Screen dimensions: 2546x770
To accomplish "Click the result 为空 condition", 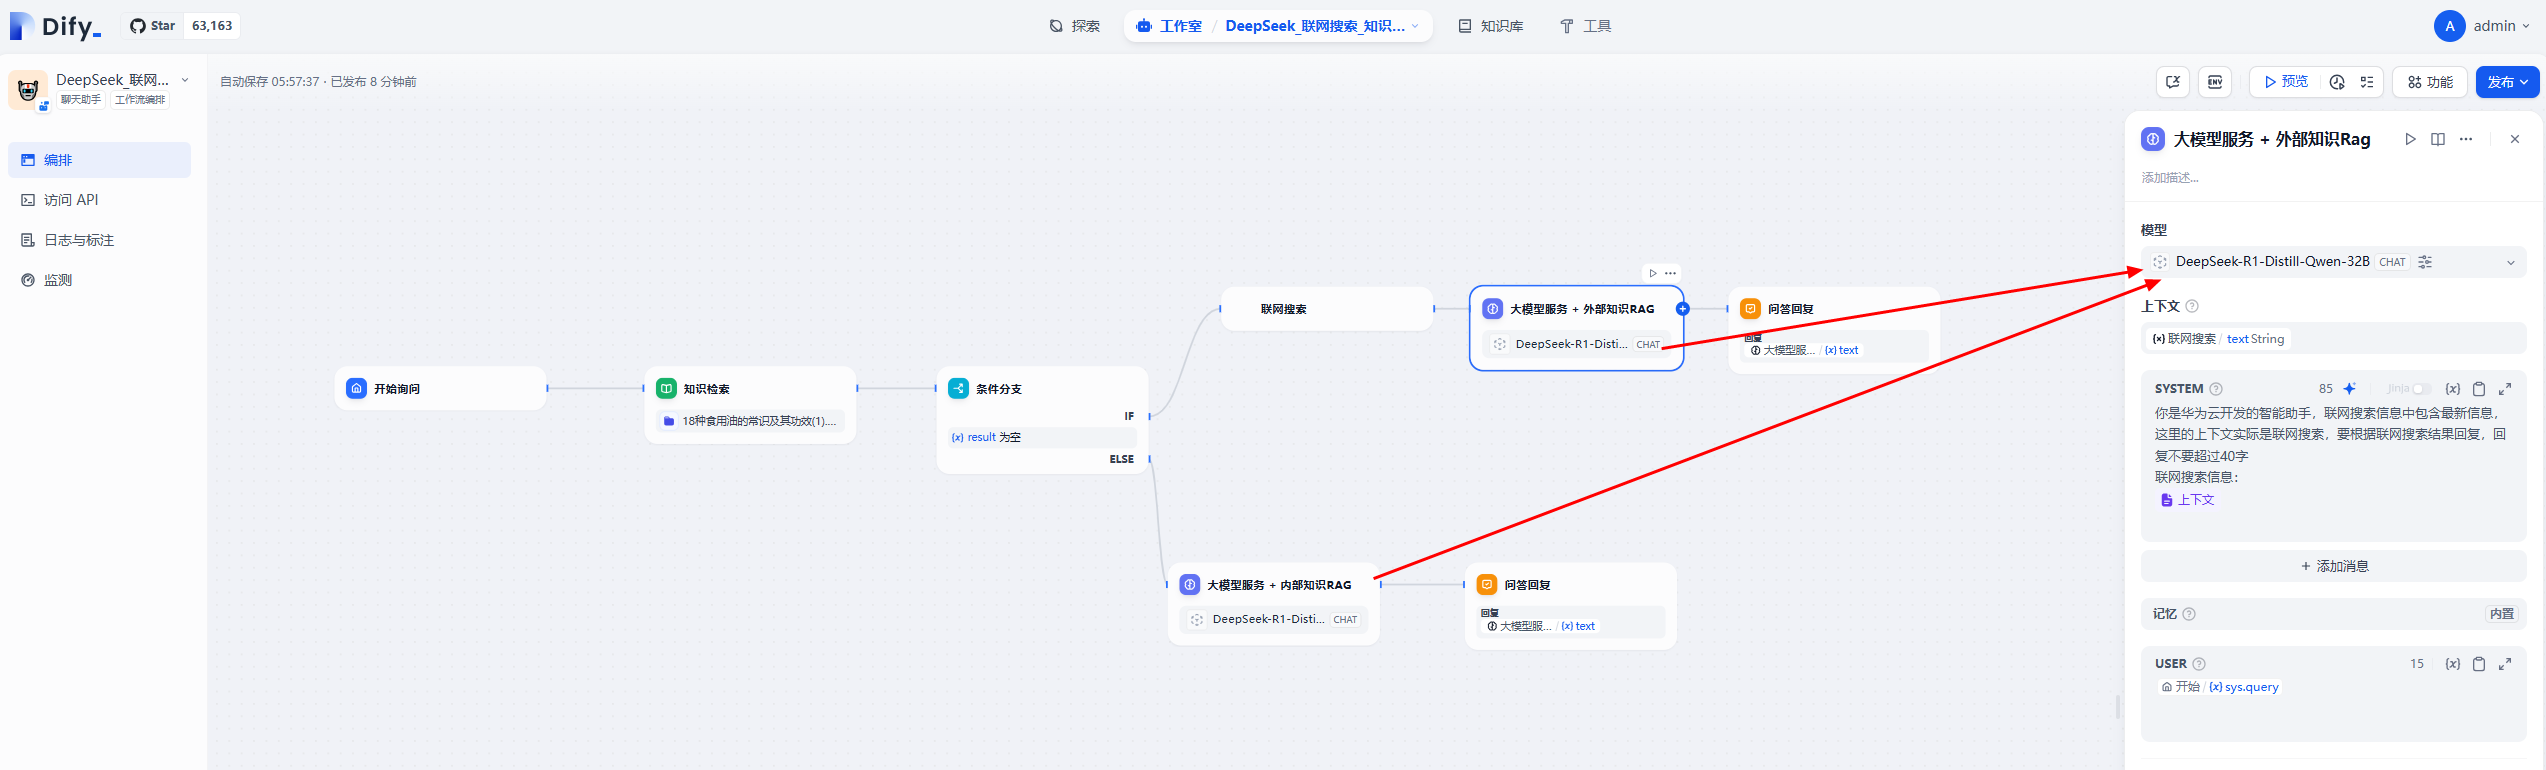I will [1041, 437].
